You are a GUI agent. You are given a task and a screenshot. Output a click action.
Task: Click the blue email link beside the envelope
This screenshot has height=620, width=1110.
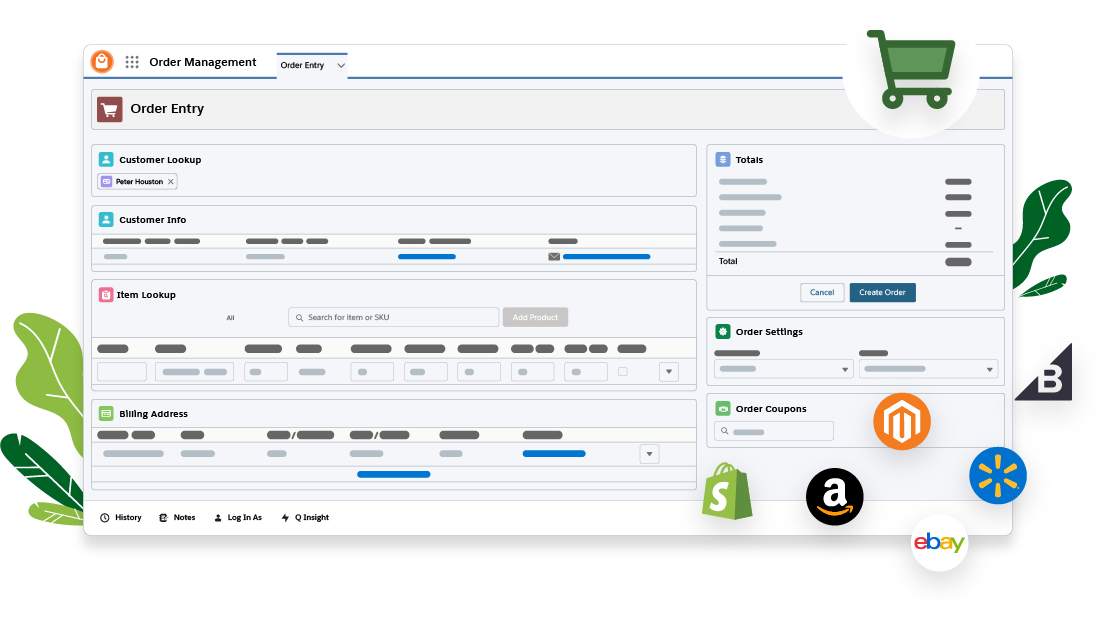click(x=607, y=256)
